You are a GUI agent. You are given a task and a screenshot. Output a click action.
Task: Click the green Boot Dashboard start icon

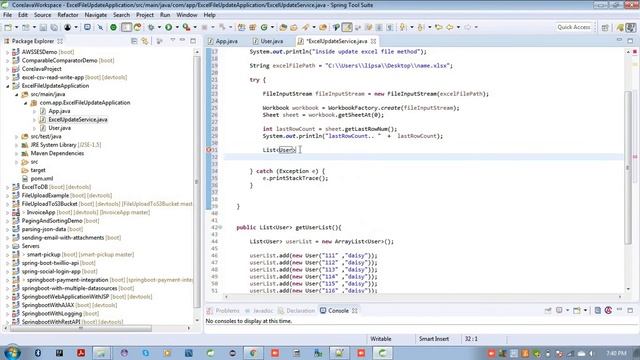click(113, 27)
